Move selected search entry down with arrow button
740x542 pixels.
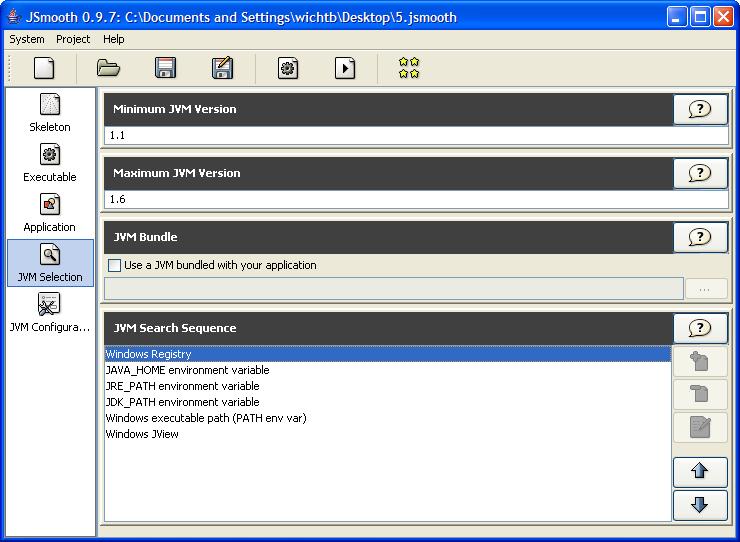pyautogui.click(x=700, y=505)
